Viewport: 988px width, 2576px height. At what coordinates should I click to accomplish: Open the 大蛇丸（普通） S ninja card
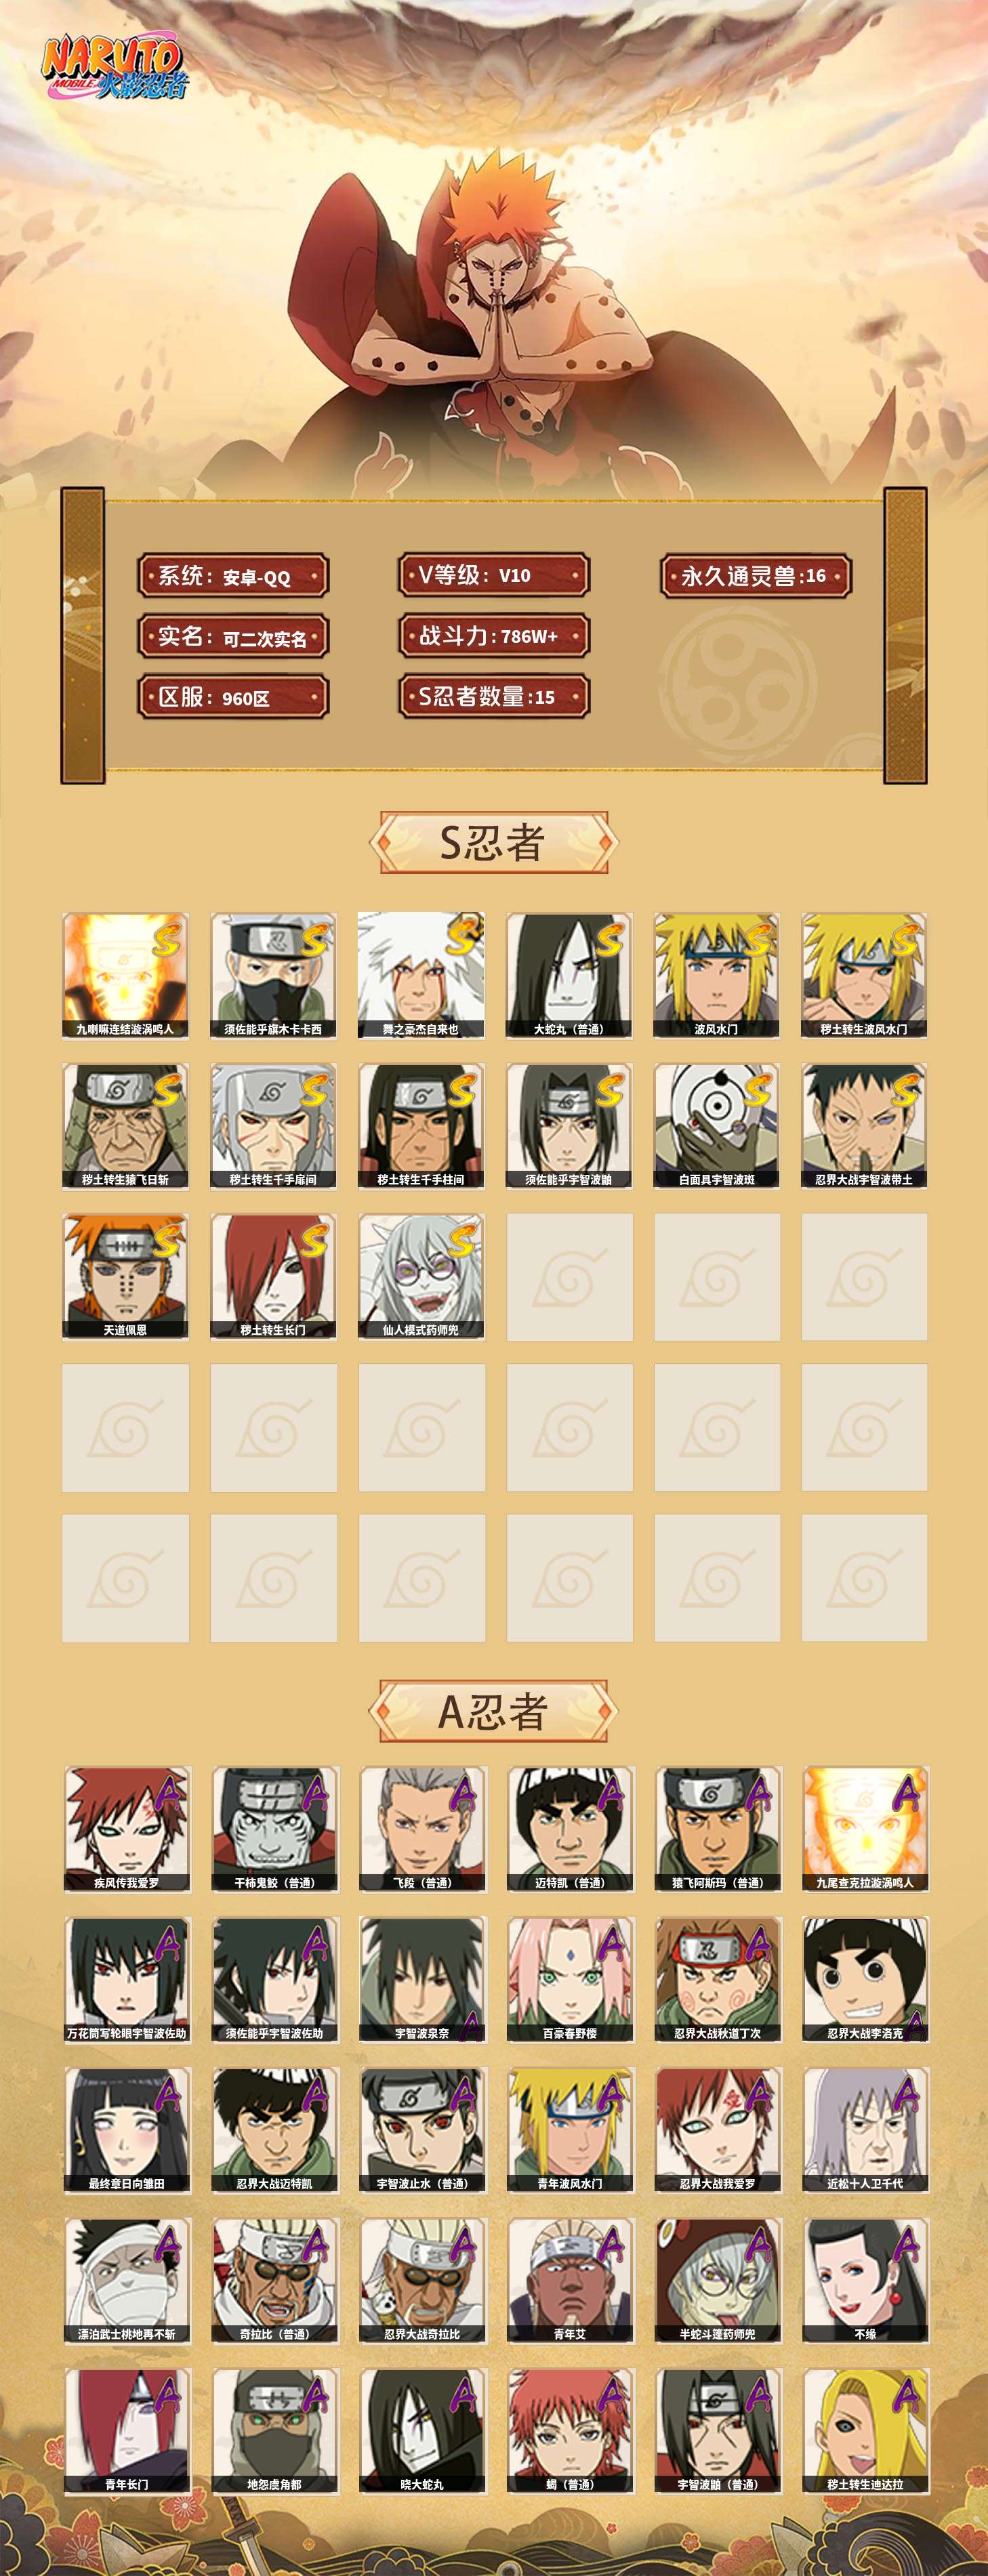(569, 975)
